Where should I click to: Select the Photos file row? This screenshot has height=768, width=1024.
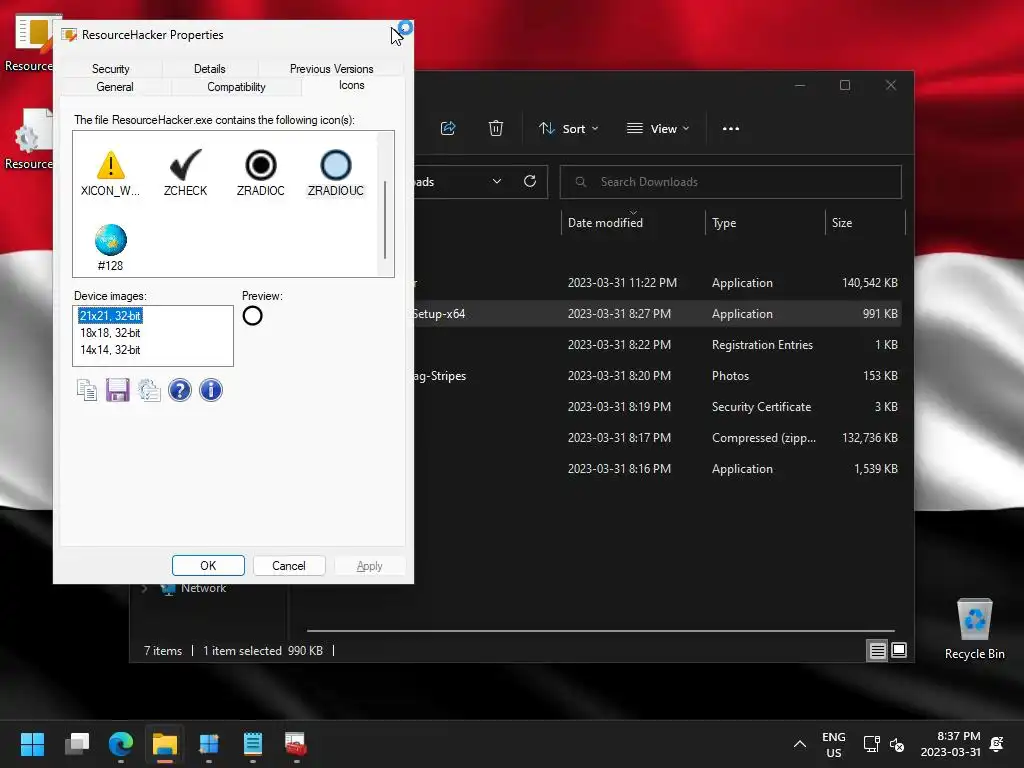[660, 376]
